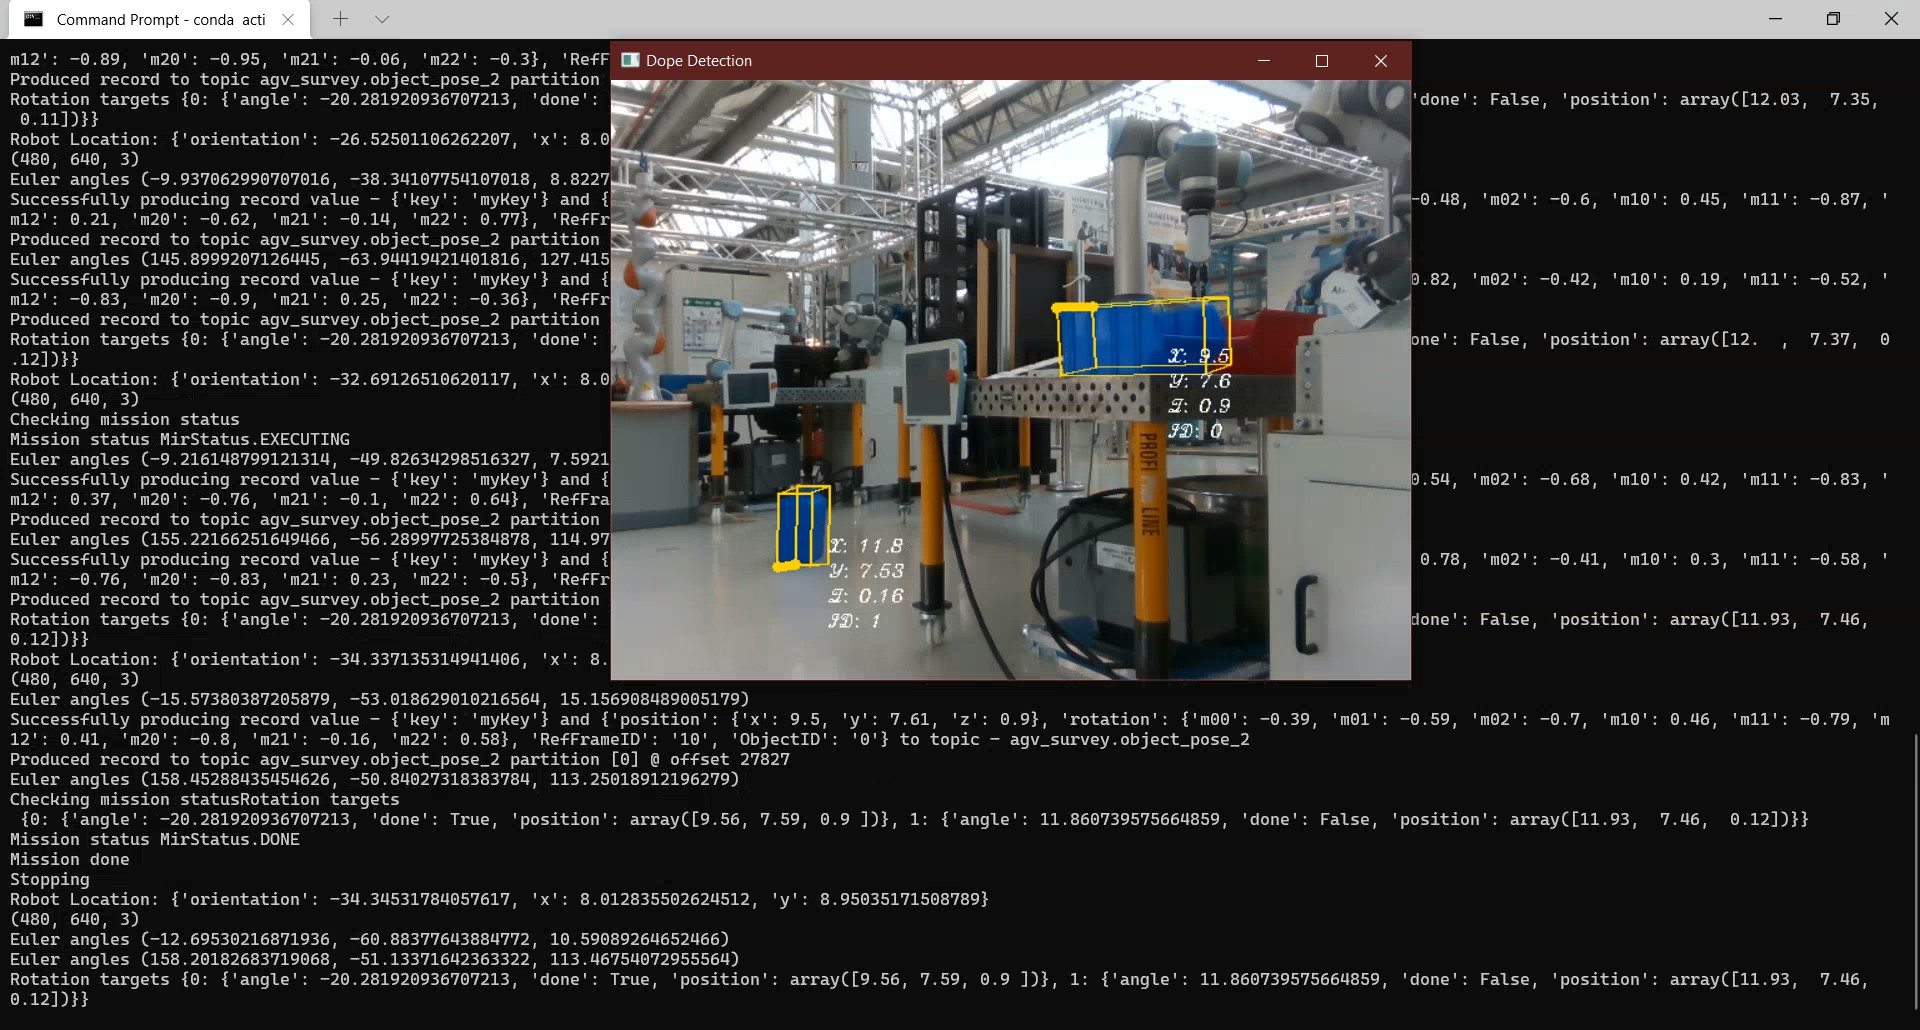Click 'Euler angles (-9.937062990707016' line
1920x1030 pixels.
coord(310,179)
